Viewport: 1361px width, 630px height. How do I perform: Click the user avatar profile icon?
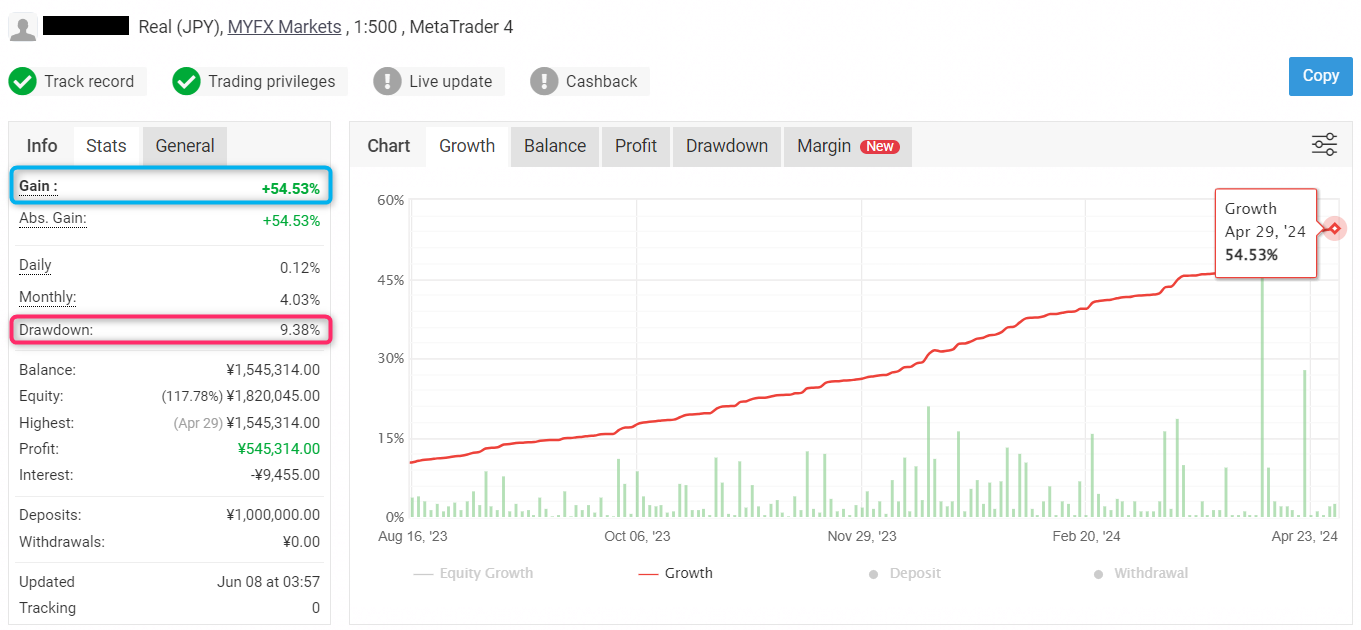23,27
